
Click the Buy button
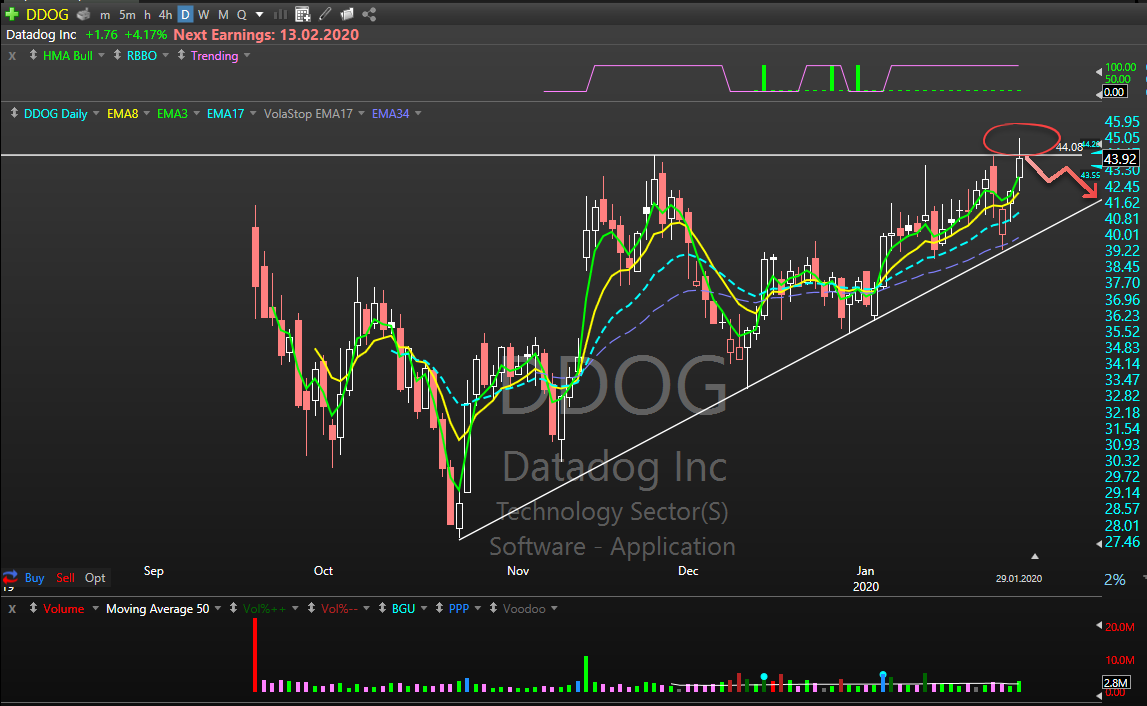pyautogui.click(x=35, y=578)
